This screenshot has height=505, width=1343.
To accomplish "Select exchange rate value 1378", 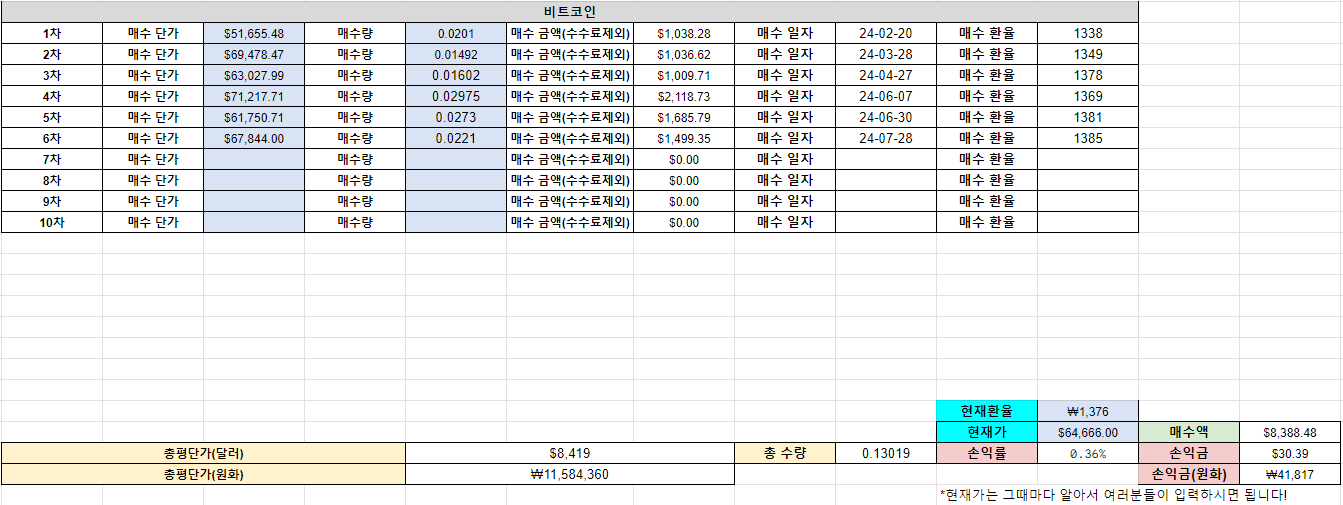I will 1088,75.
